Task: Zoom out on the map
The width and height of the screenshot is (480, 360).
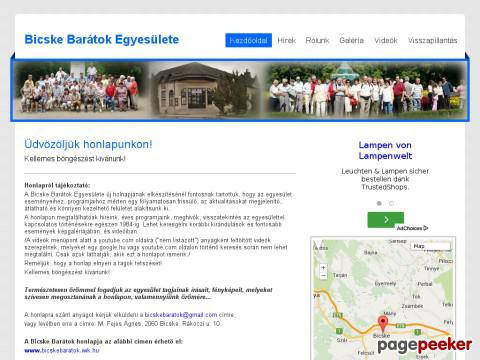Action: [x=323, y=276]
